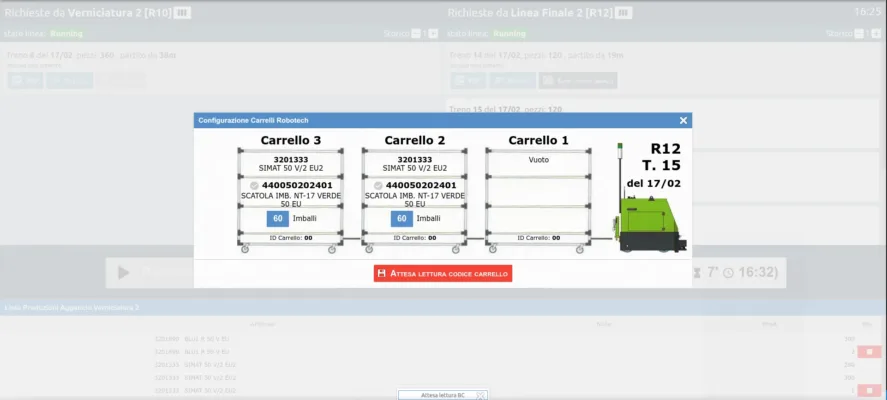Select the 60 Imballi value on Carrello 2
The height and width of the screenshot is (400, 887).
coord(402,218)
